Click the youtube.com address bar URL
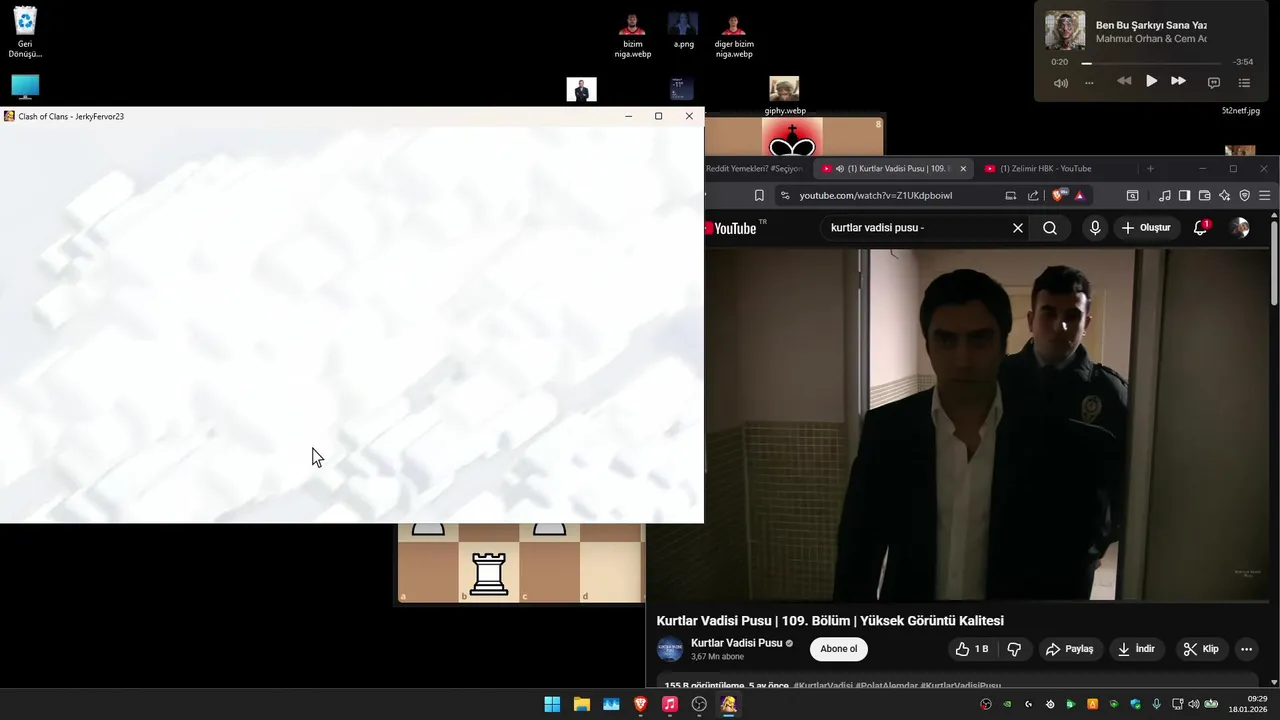 click(x=876, y=196)
